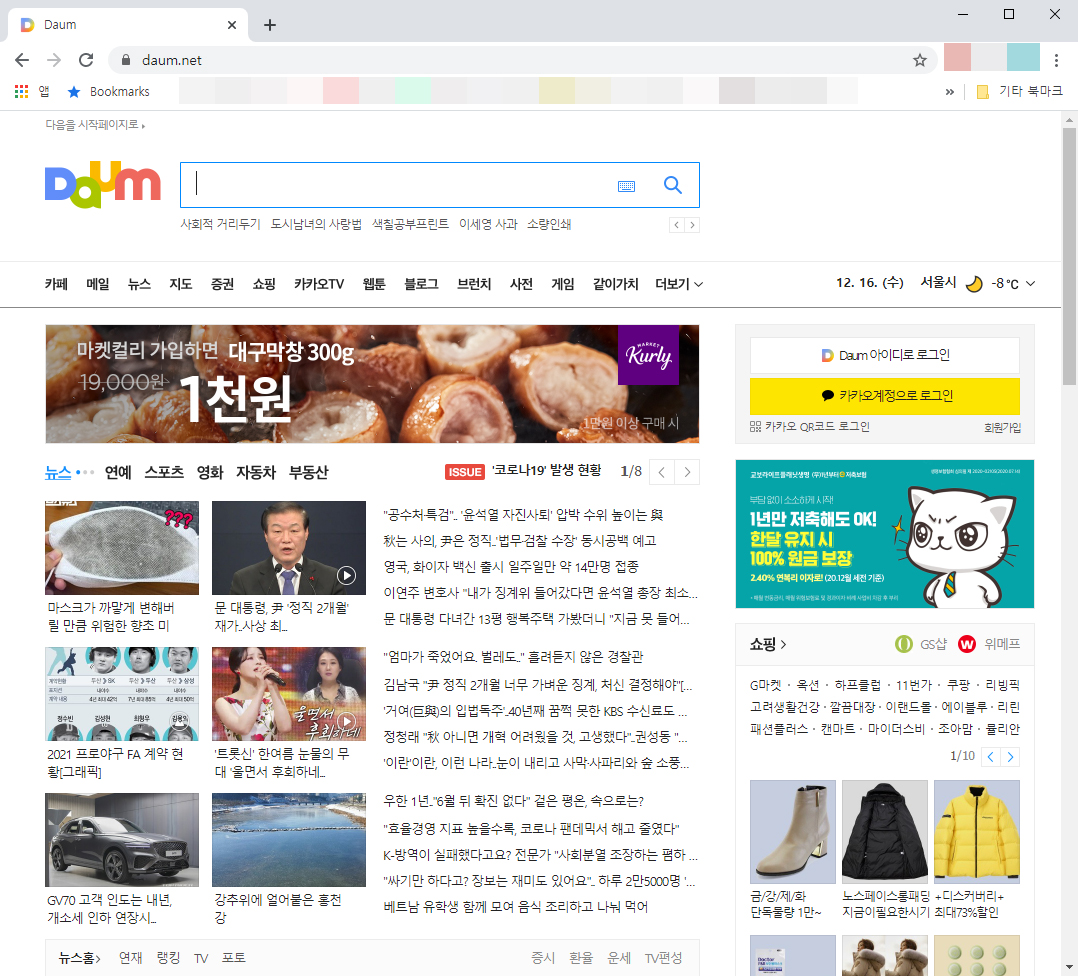
Task: Switch to the 부동산 tab
Action: tap(309, 472)
